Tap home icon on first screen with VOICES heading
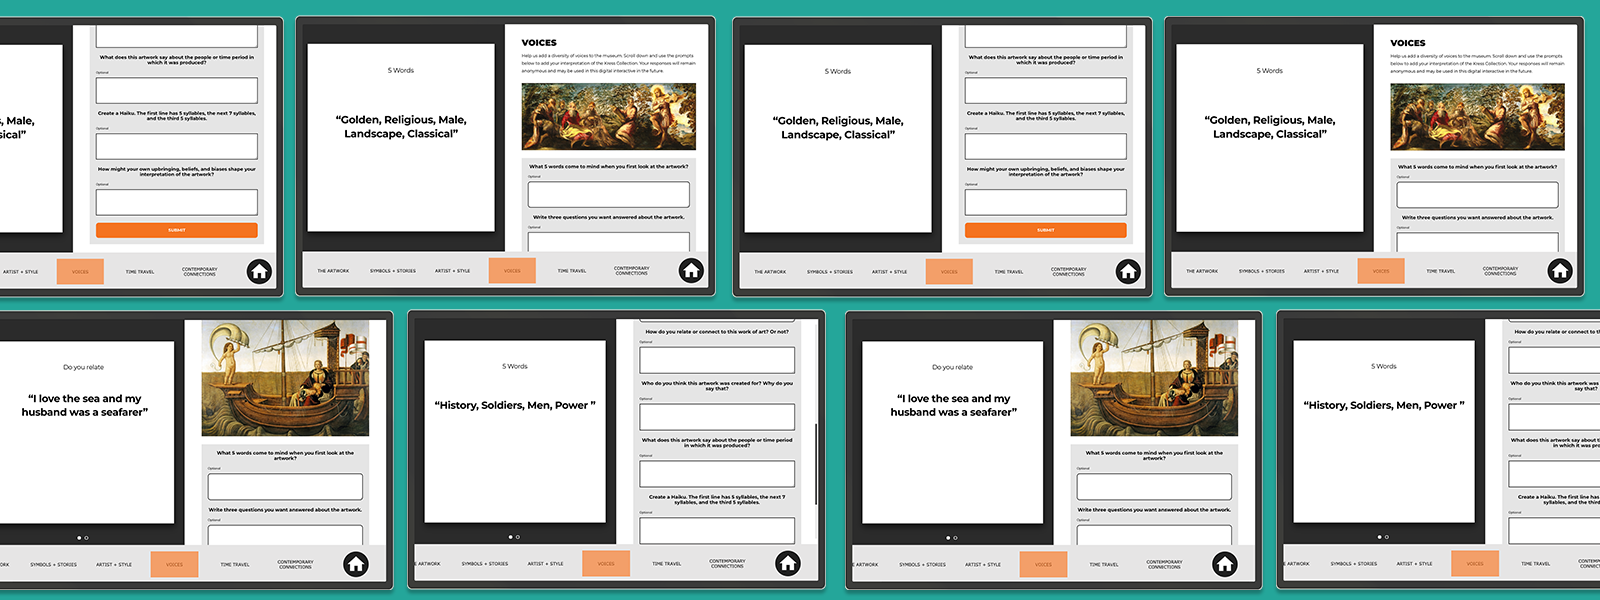Viewport: 1600px width, 600px height. [691, 271]
